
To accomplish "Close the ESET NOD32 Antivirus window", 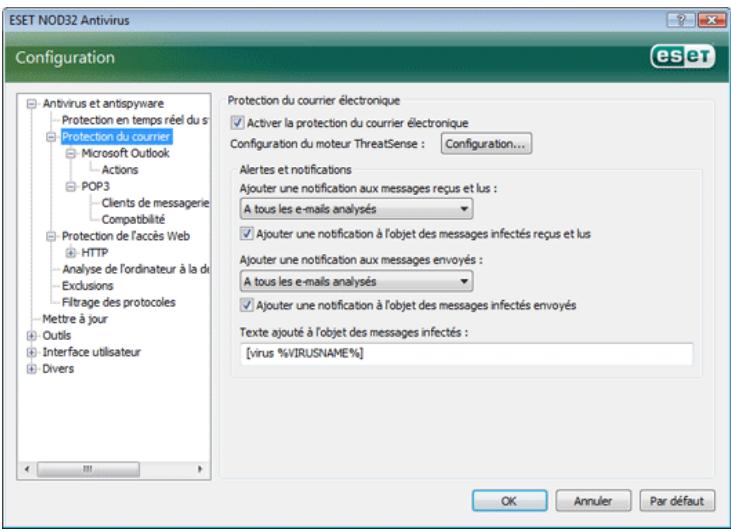I will (x=711, y=20).
